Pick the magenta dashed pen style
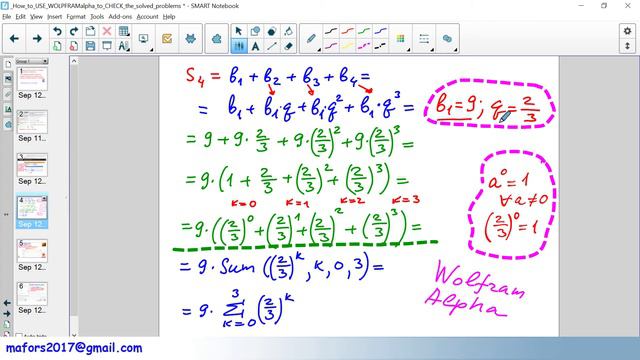 point(364,46)
